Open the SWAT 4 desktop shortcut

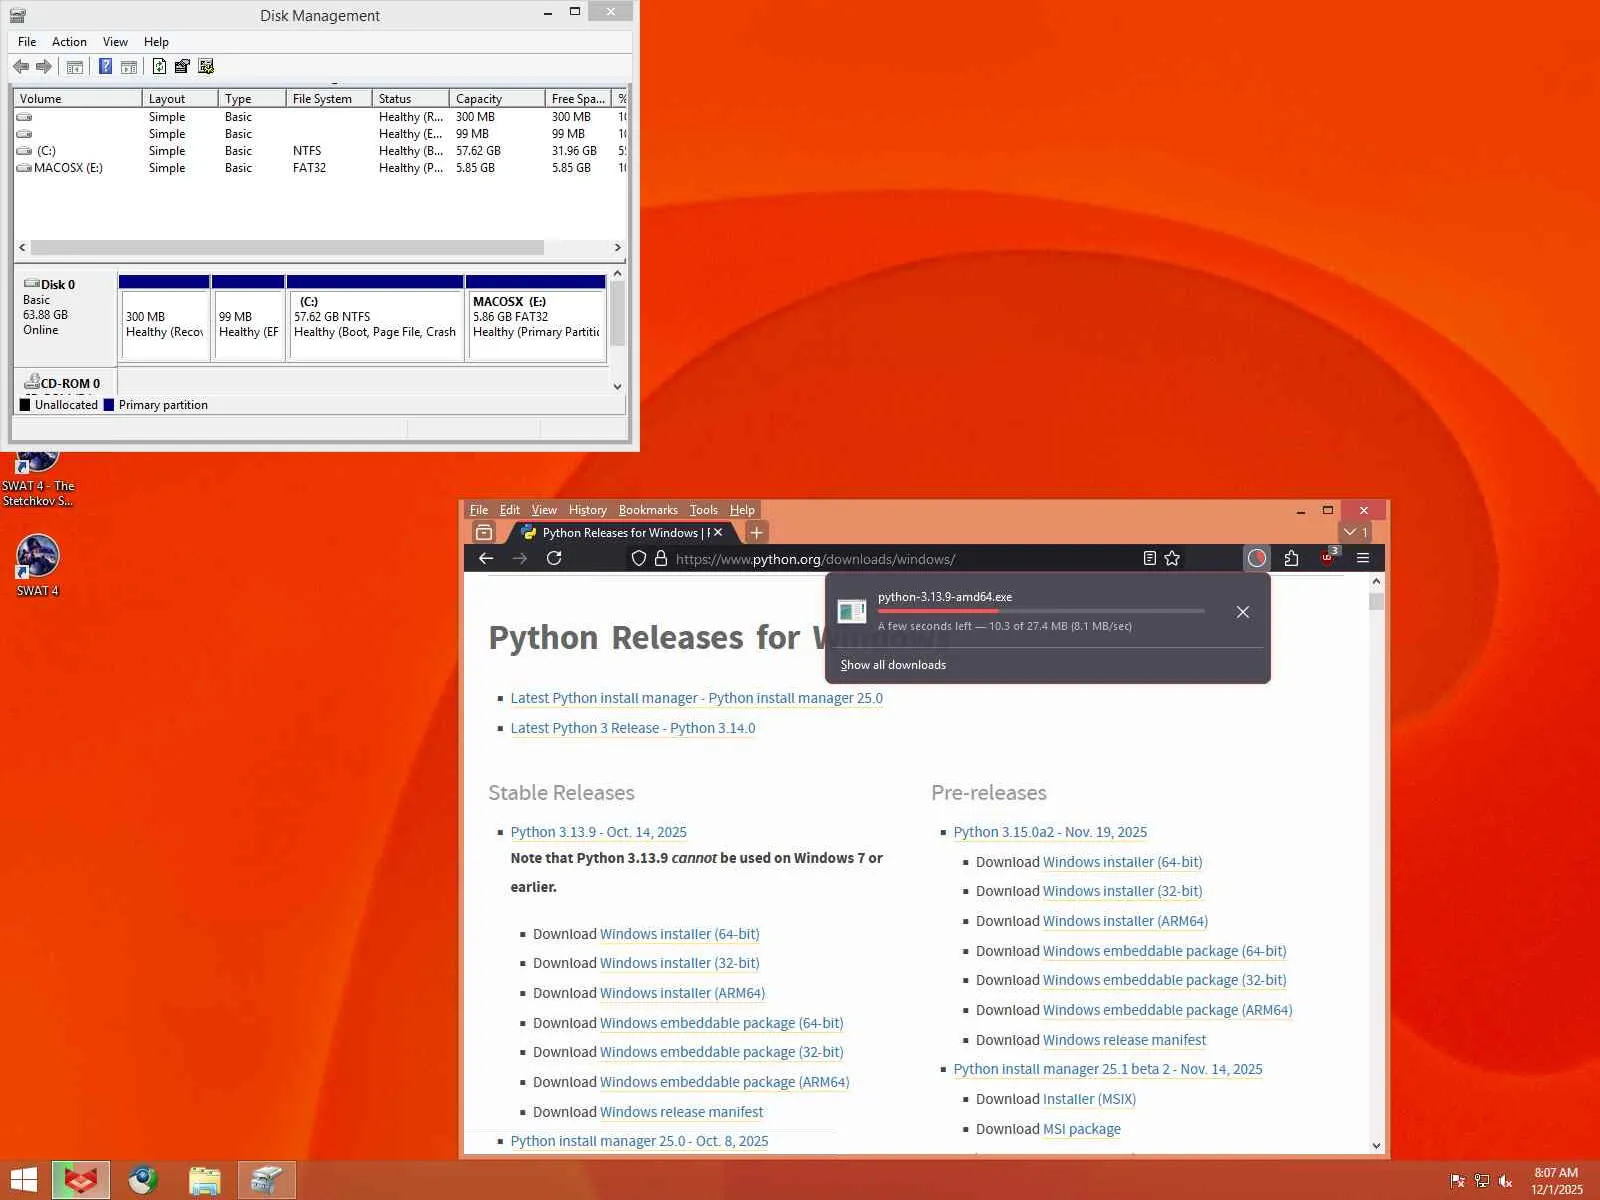[x=38, y=565]
